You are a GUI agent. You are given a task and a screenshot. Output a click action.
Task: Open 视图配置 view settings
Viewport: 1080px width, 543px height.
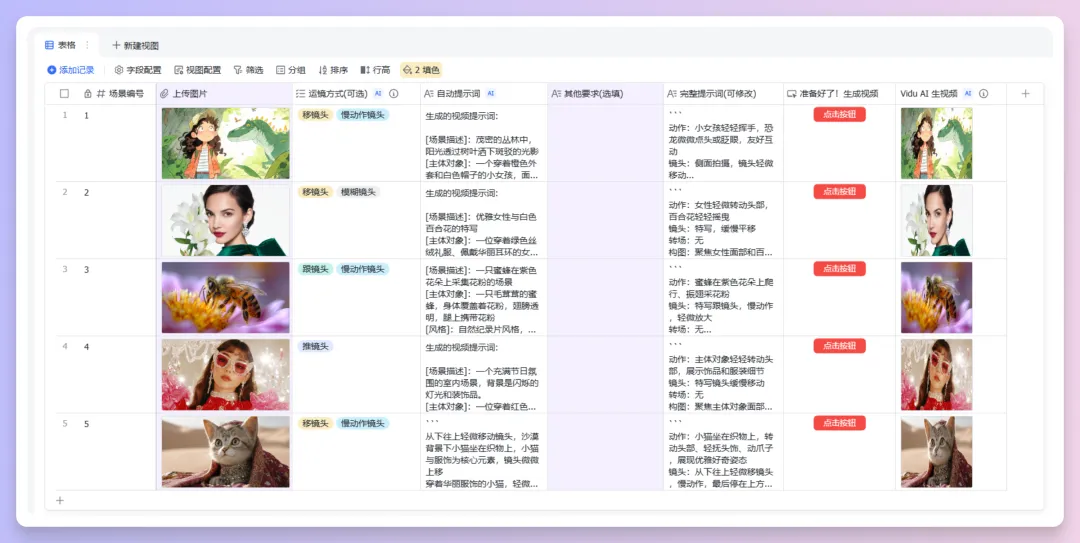198,70
